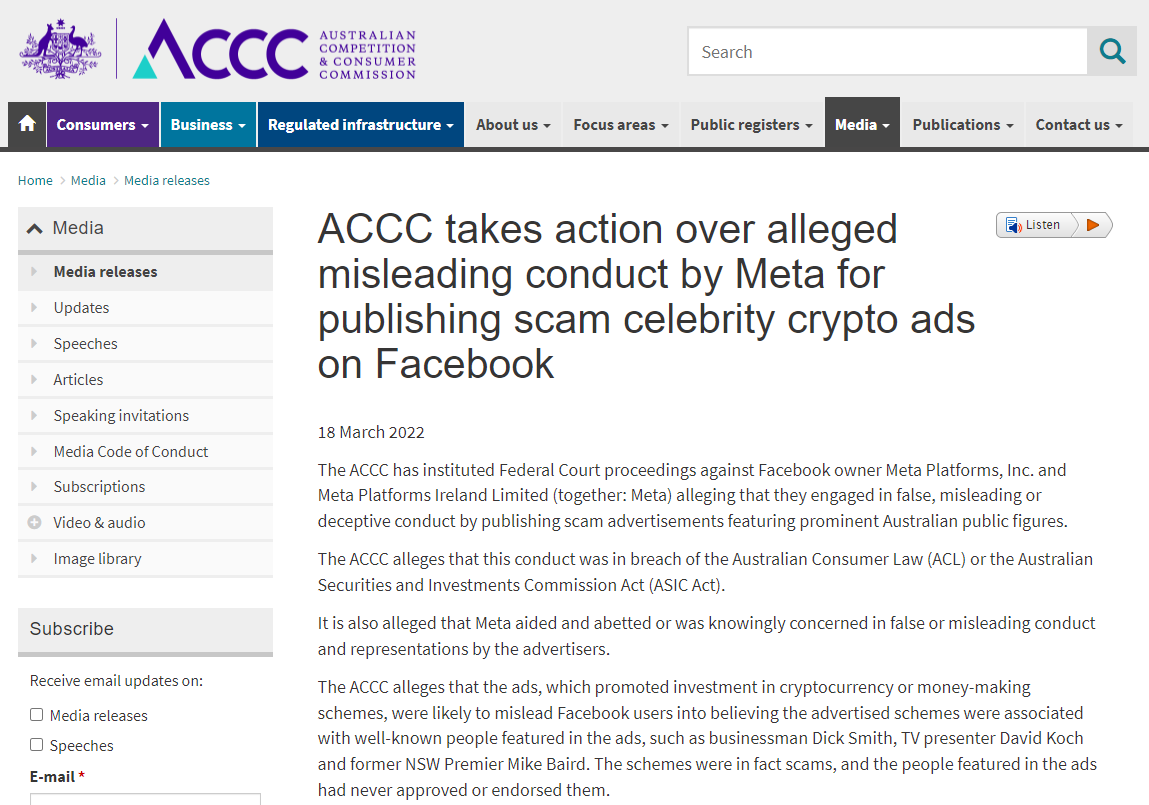This screenshot has height=805, width=1149.
Task: Click the magnifier search button
Action: (1112, 51)
